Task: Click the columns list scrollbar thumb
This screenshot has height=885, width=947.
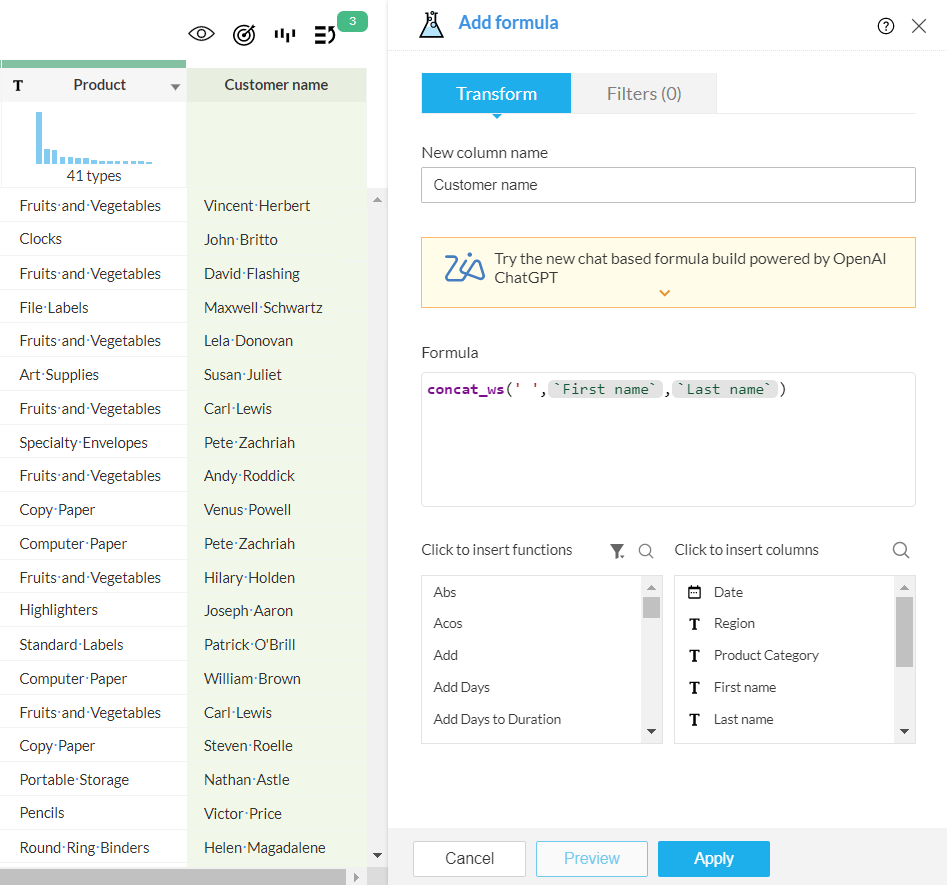Action: coord(904,632)
